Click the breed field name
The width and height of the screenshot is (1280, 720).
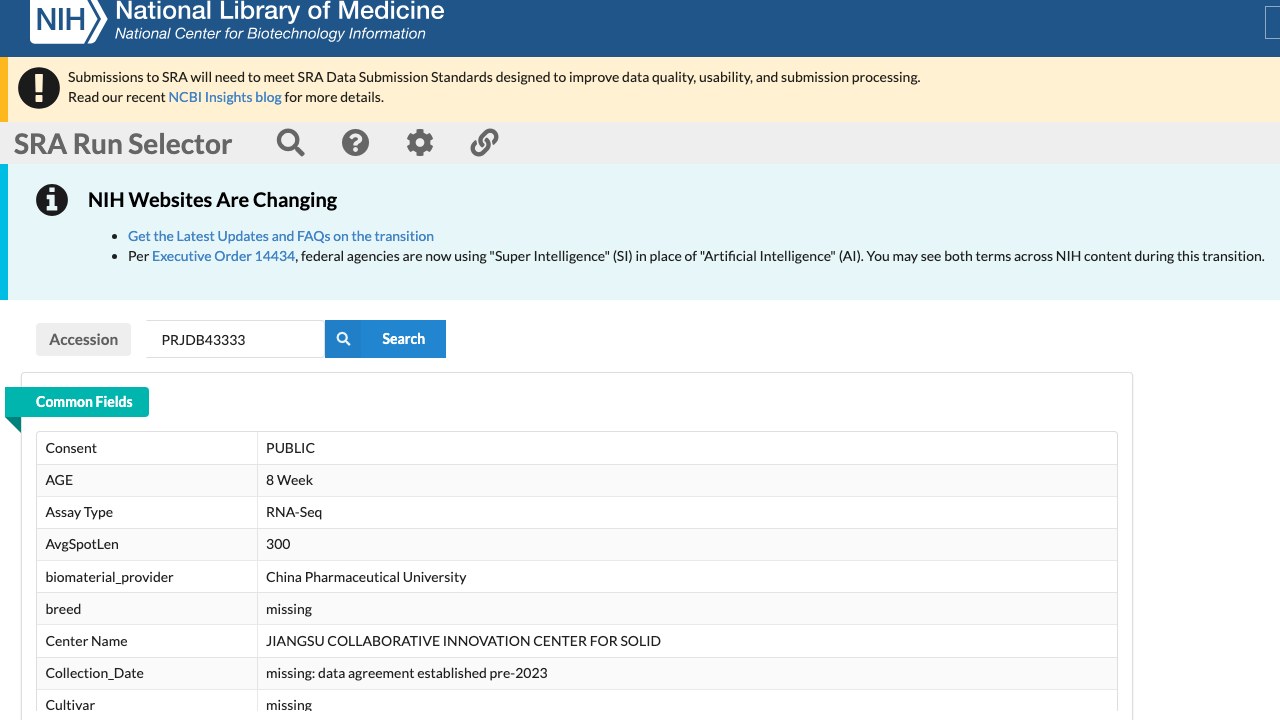[63, 609]
